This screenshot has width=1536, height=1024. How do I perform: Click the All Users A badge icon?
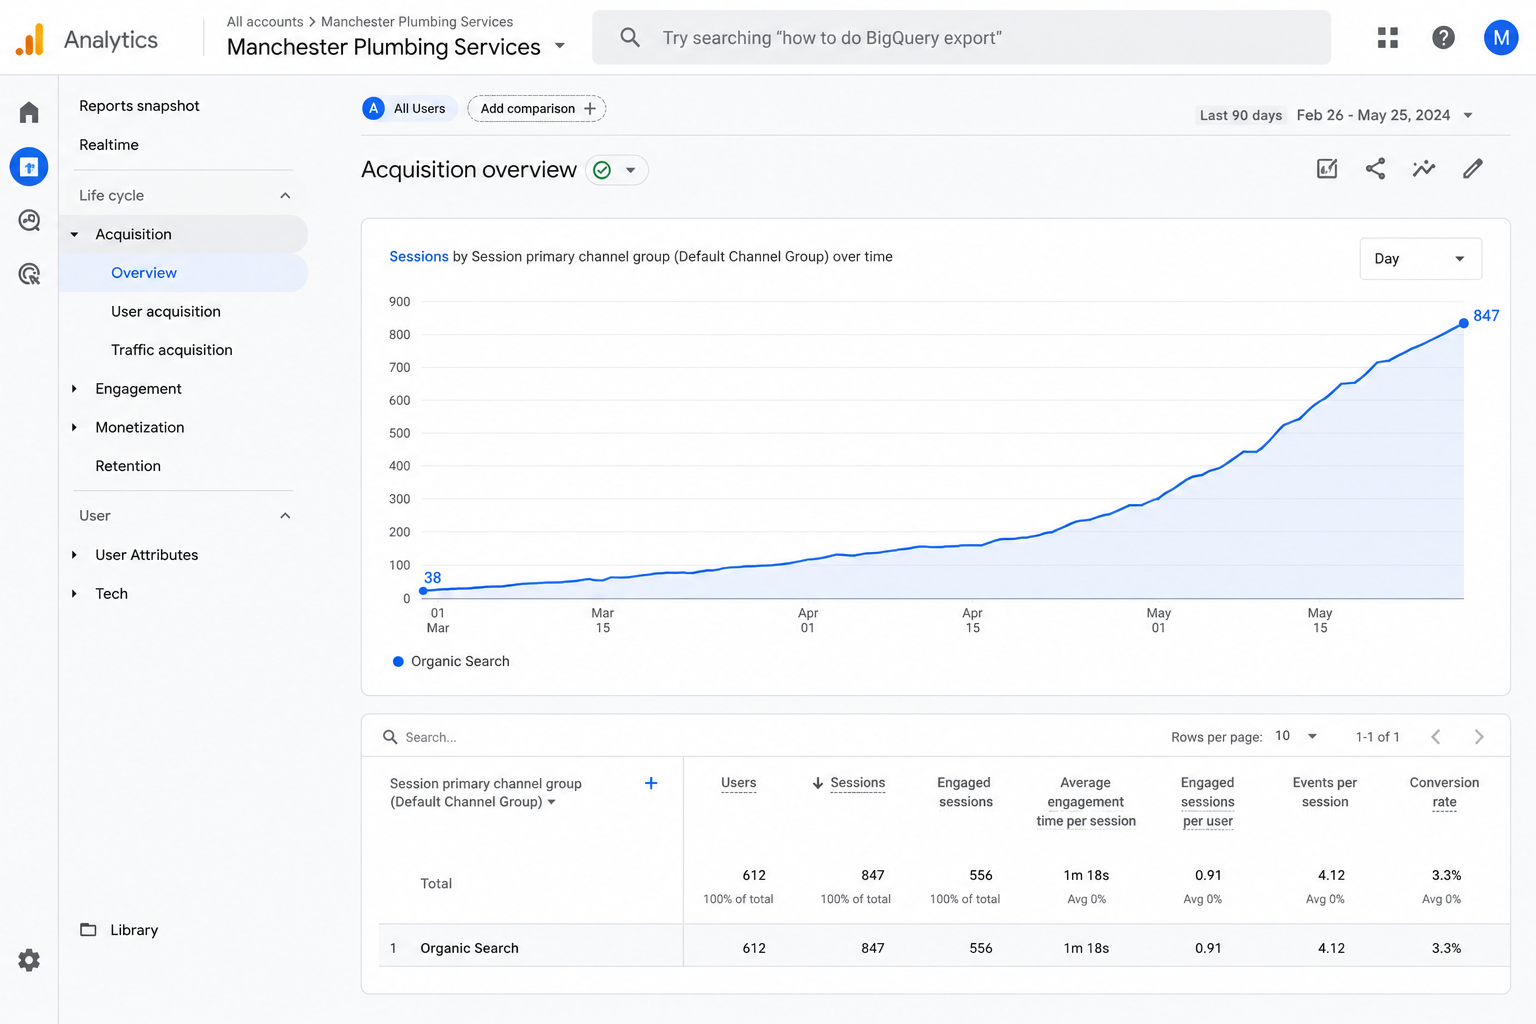point(374,108)
